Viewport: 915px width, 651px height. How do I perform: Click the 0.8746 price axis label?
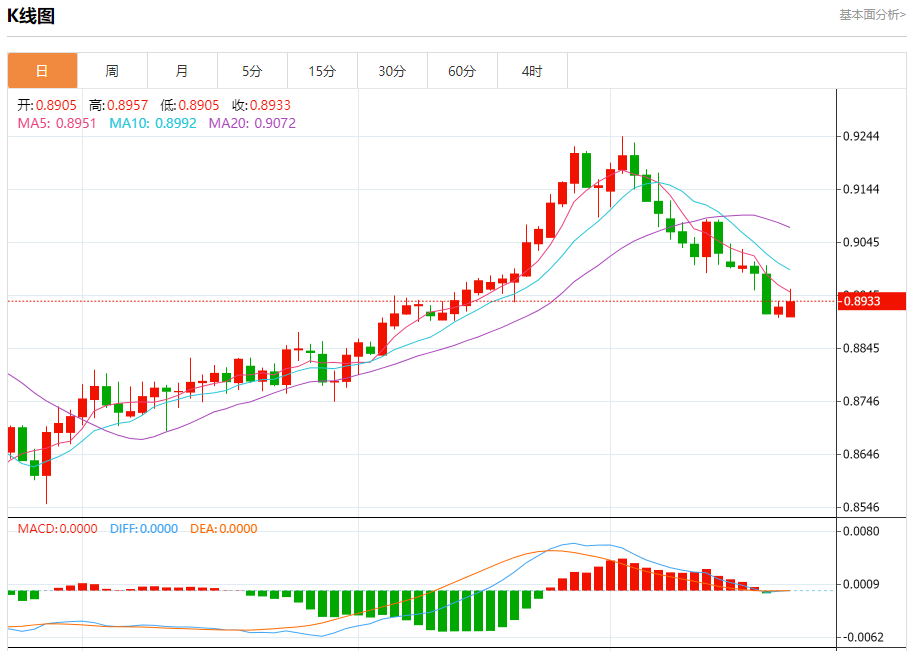[861, 401]
